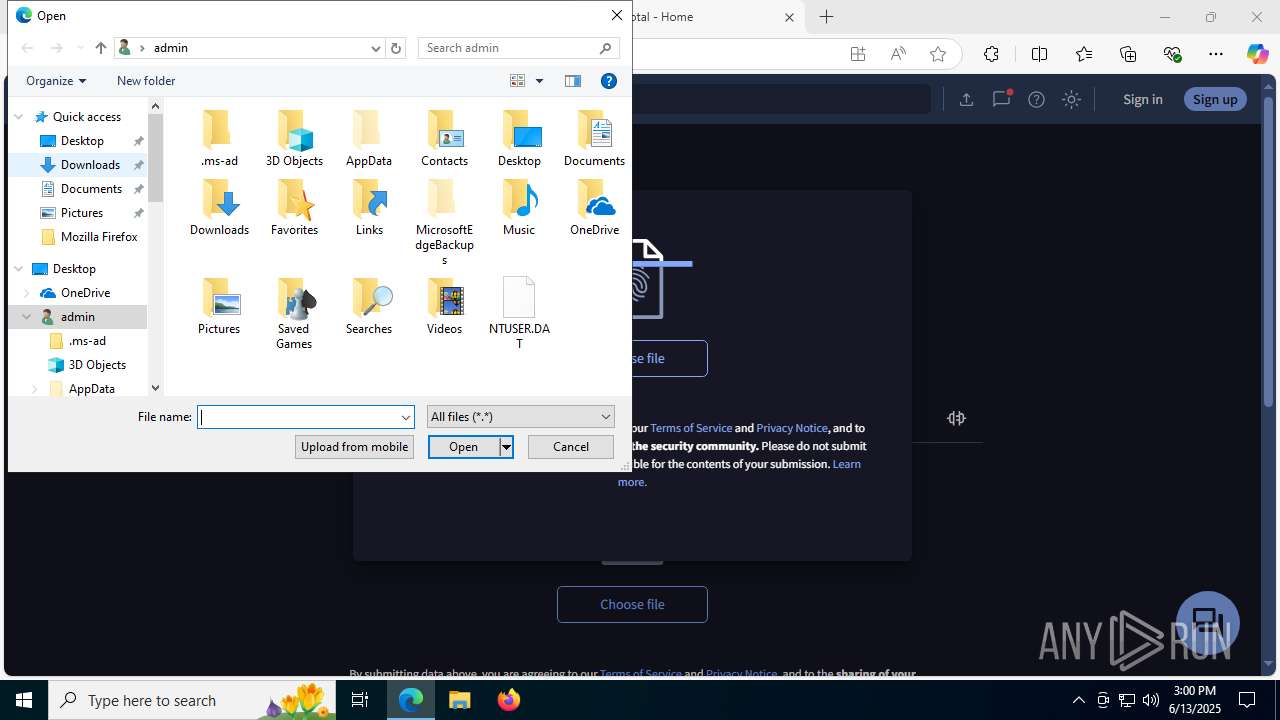Open VirusTotal notifications chat icon

pos(1001,98)
